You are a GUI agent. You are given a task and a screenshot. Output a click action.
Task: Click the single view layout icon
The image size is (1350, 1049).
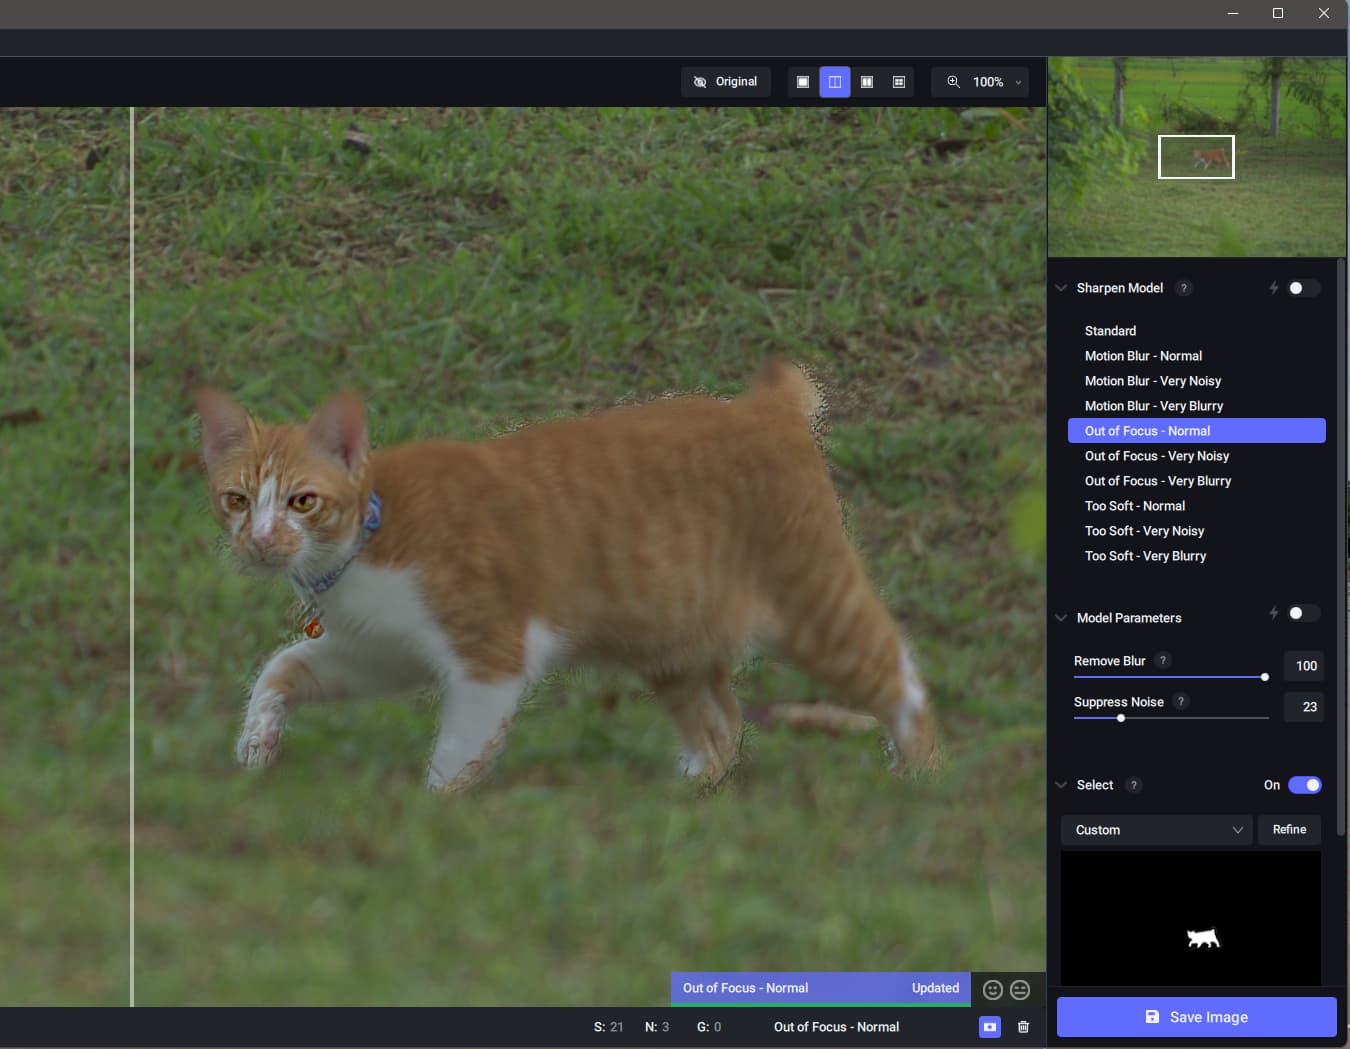pyautogui.click(x=803, y=82)
